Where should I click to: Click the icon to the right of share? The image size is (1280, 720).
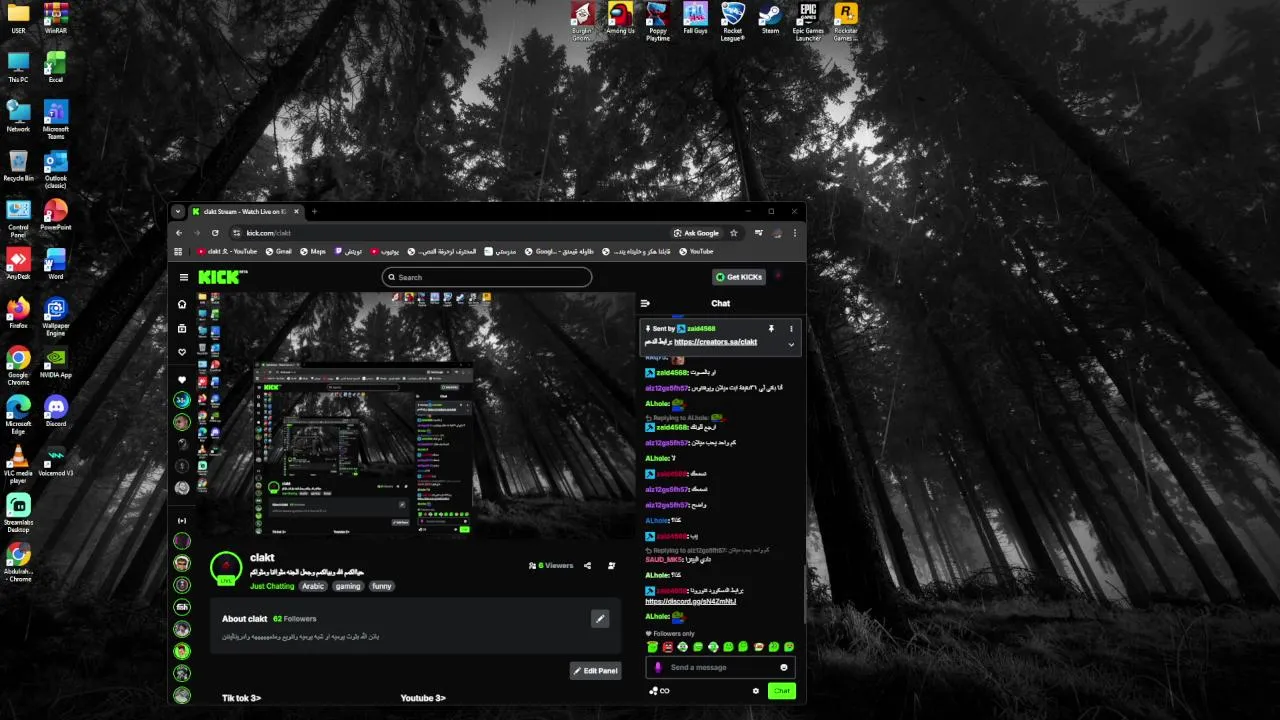point(611,565)
